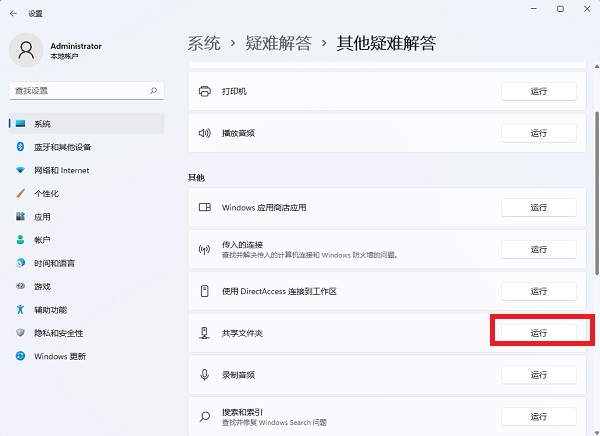Viewport: 600px width, 436px height.
Task: Run the 播放音频 troubleshooter
Action: click(538, 133)
